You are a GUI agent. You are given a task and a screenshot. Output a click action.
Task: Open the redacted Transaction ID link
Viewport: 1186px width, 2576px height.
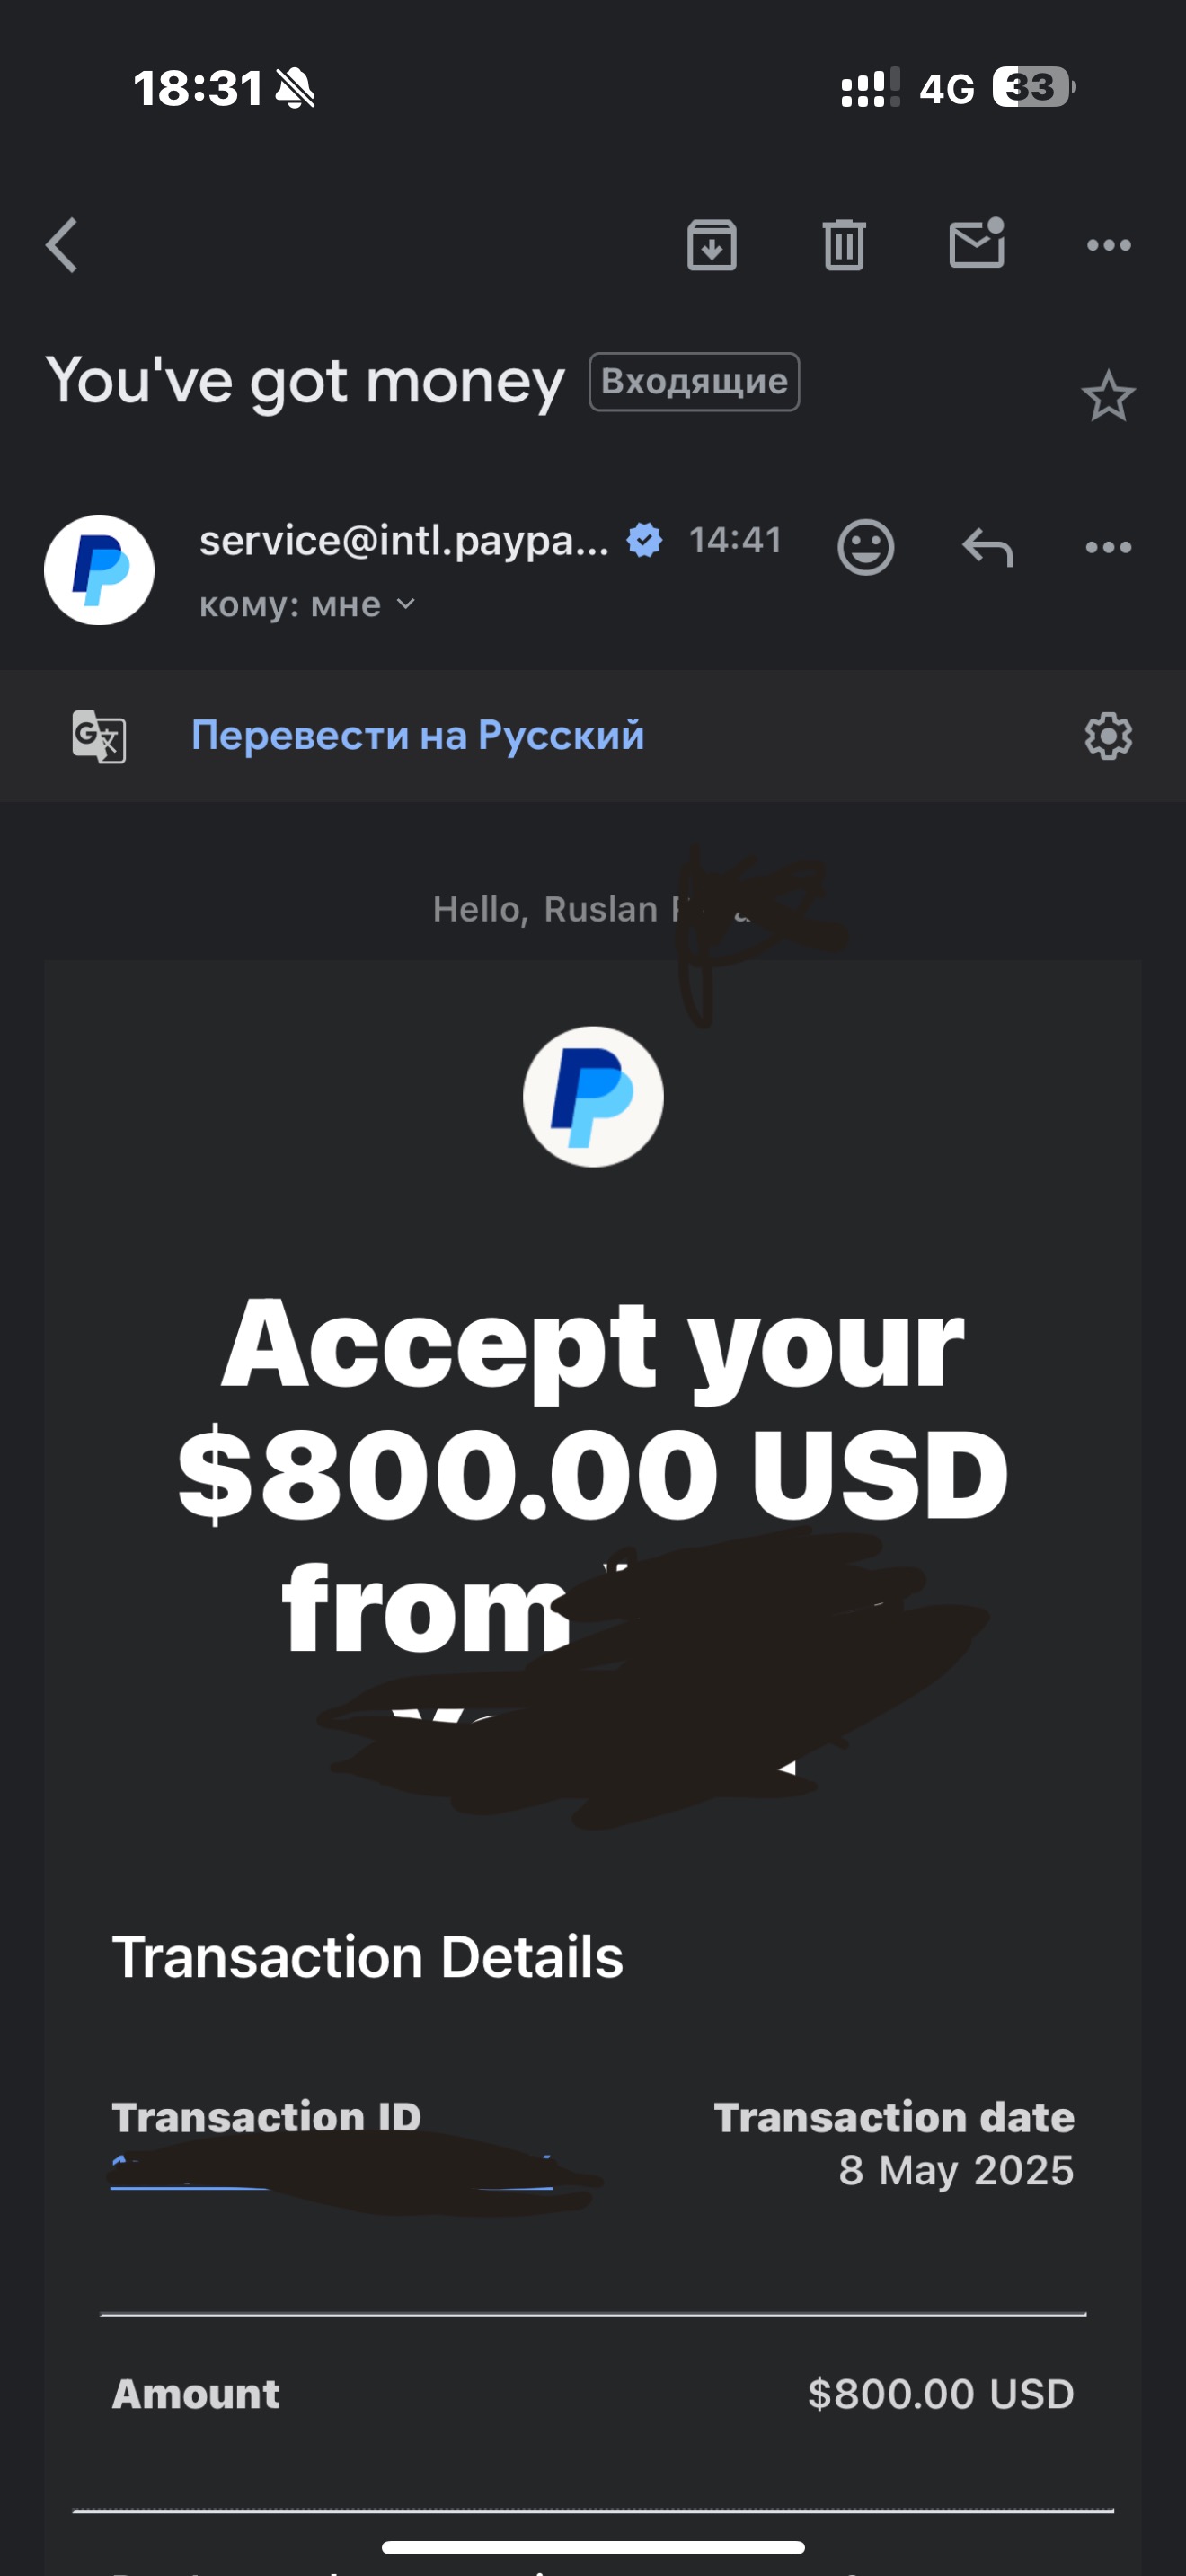(331, 2174)
